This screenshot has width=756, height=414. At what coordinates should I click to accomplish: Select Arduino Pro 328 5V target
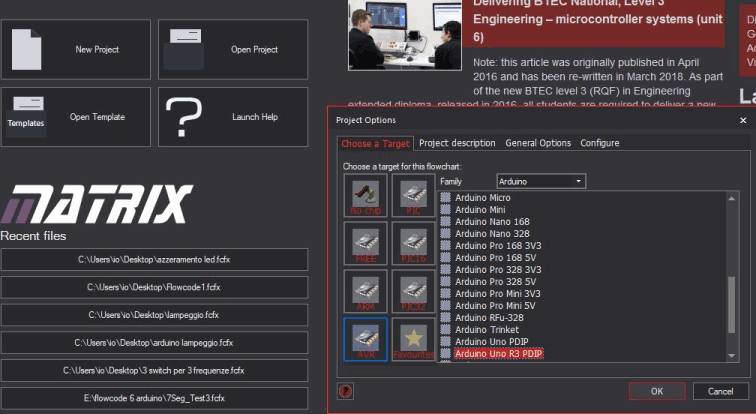point(496,282)
